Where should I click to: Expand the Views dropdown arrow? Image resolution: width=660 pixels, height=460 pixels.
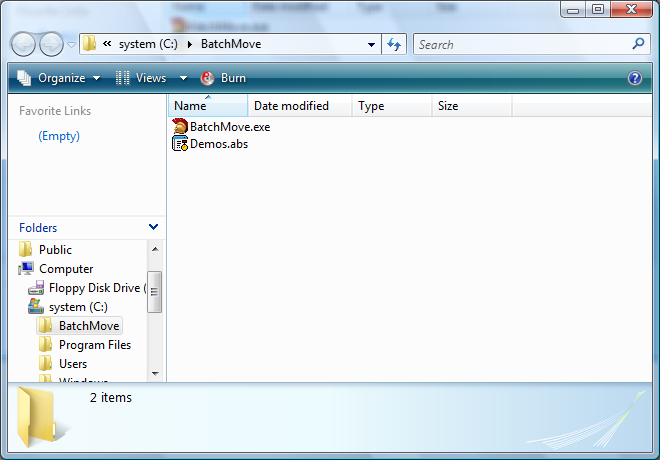183,78
